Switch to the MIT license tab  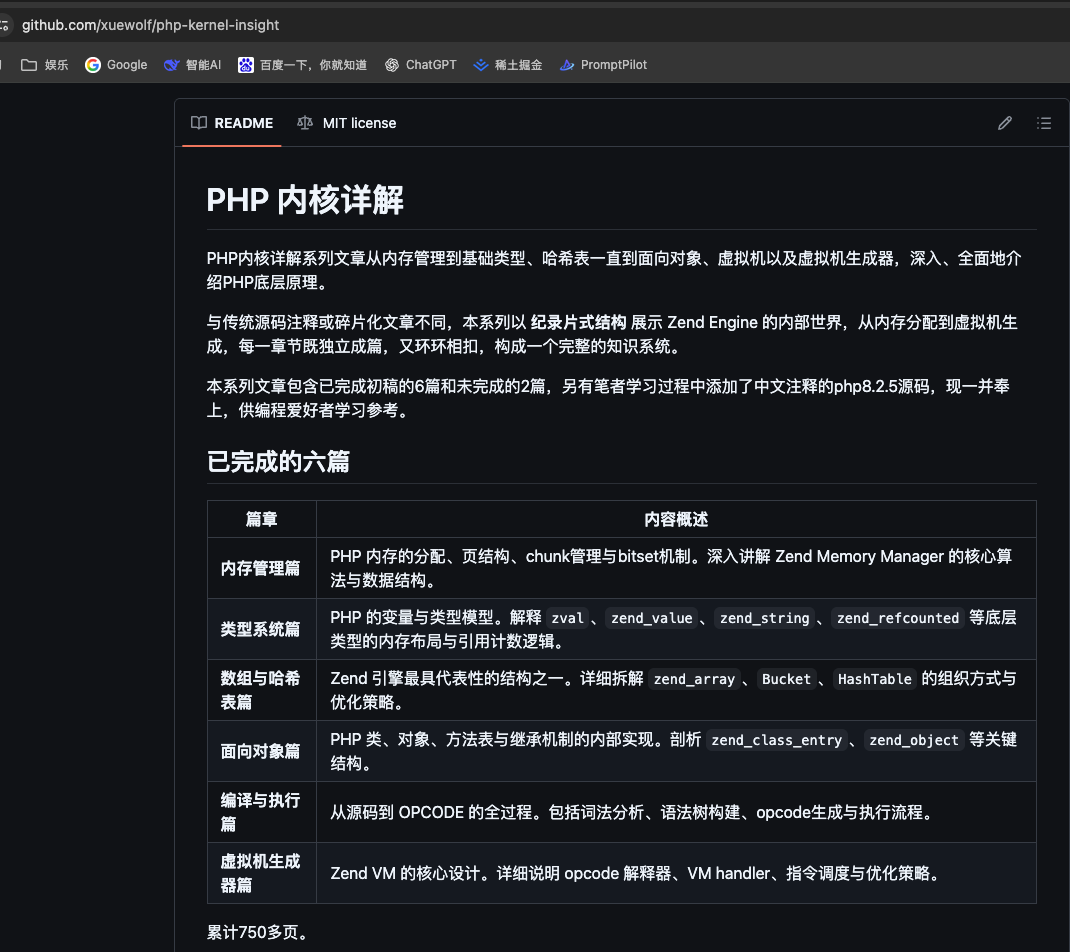(346, 122)
